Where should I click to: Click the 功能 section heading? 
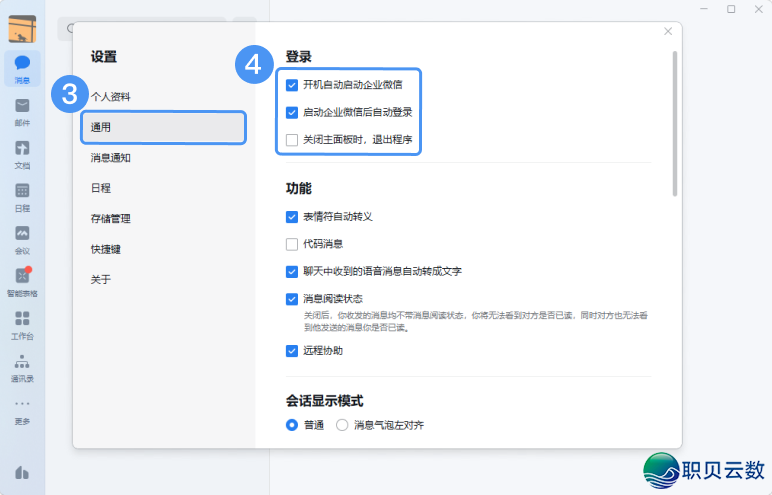(299, 189)
